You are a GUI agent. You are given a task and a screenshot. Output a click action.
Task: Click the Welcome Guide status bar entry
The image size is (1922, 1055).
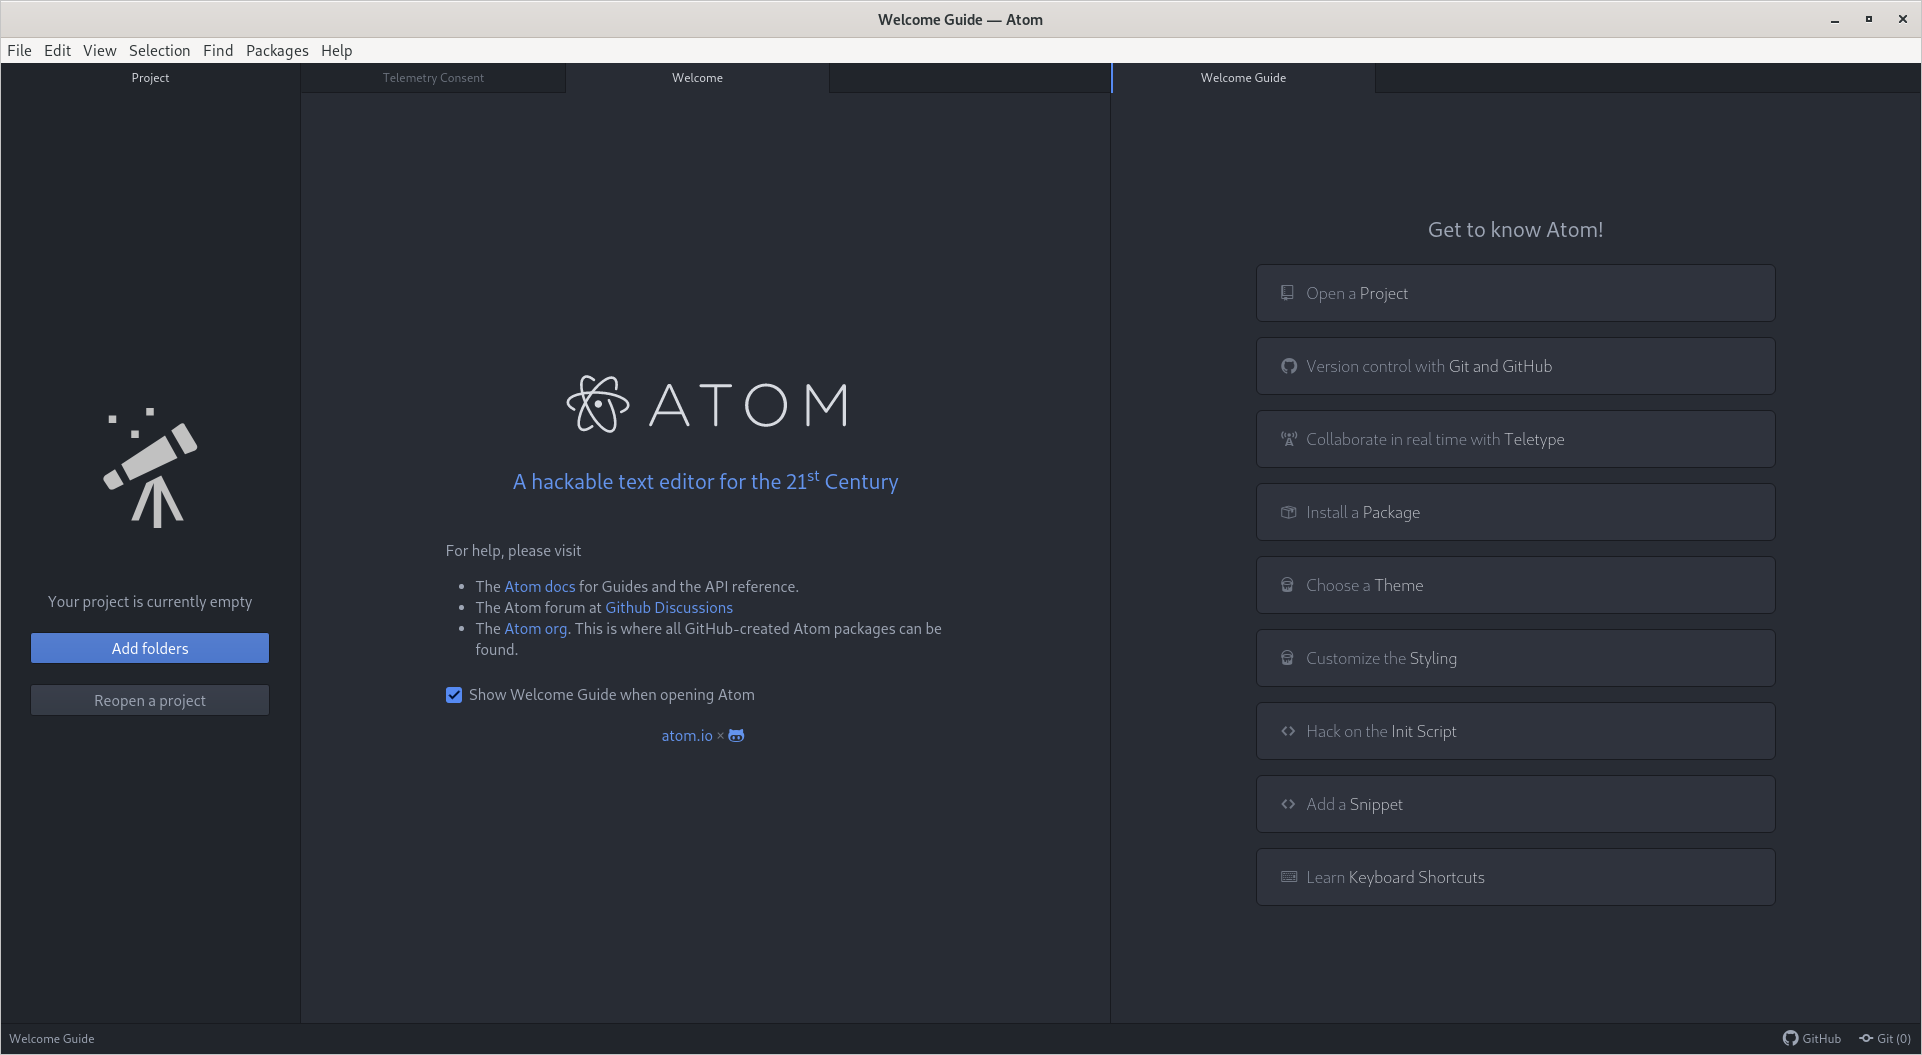coord(52,1038)
